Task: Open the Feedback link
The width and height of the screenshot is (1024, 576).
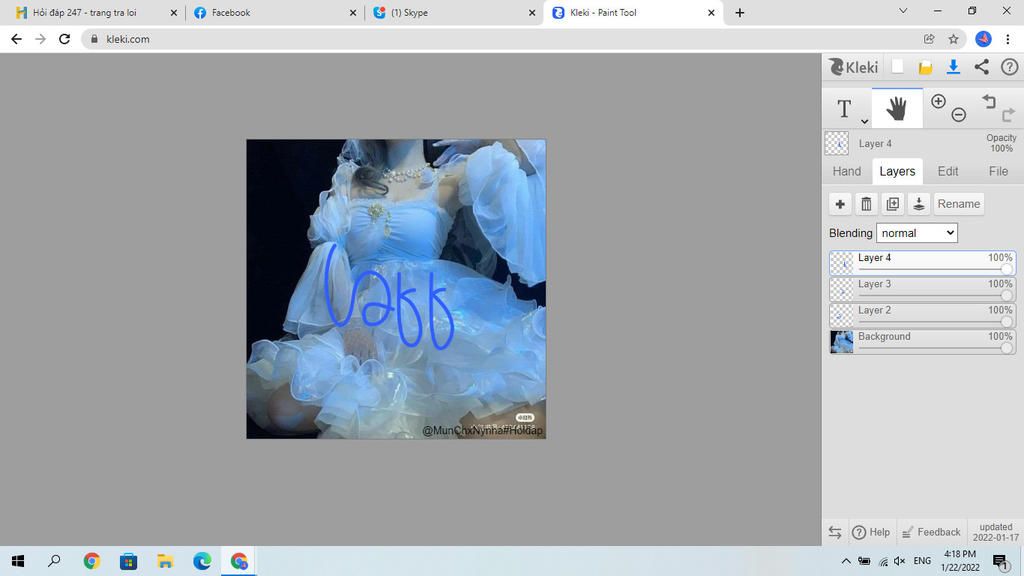Action: click(x=931, y=532)
